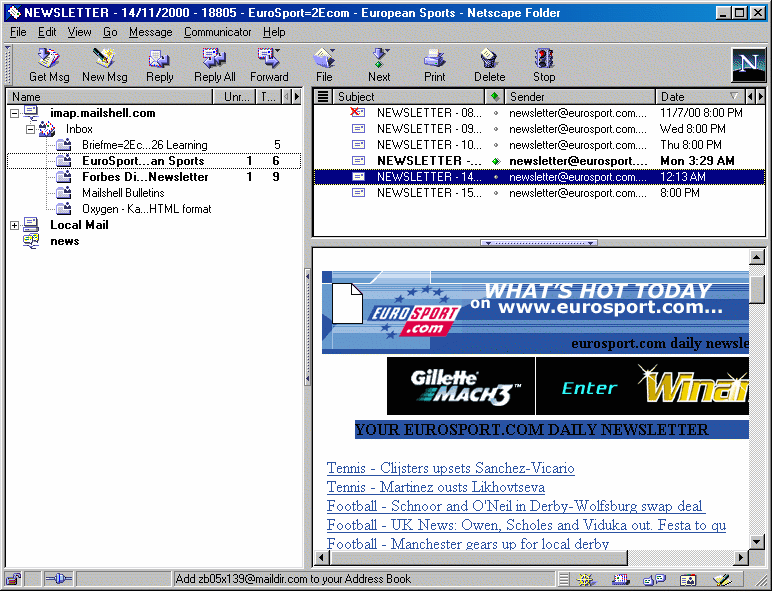This screenshot has width=772, height=592.
Task: Click the news server icon
Action: pos(31,241)
